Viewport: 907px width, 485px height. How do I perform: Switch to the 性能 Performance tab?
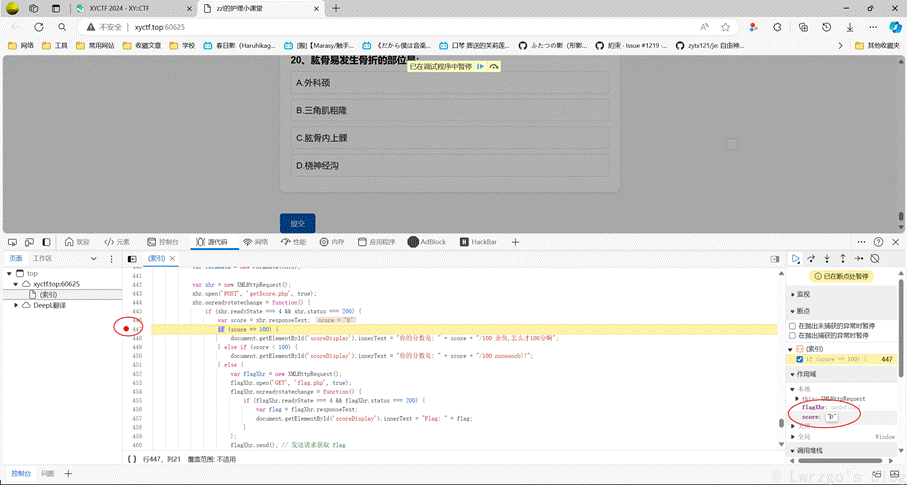(x=293, y=242)
